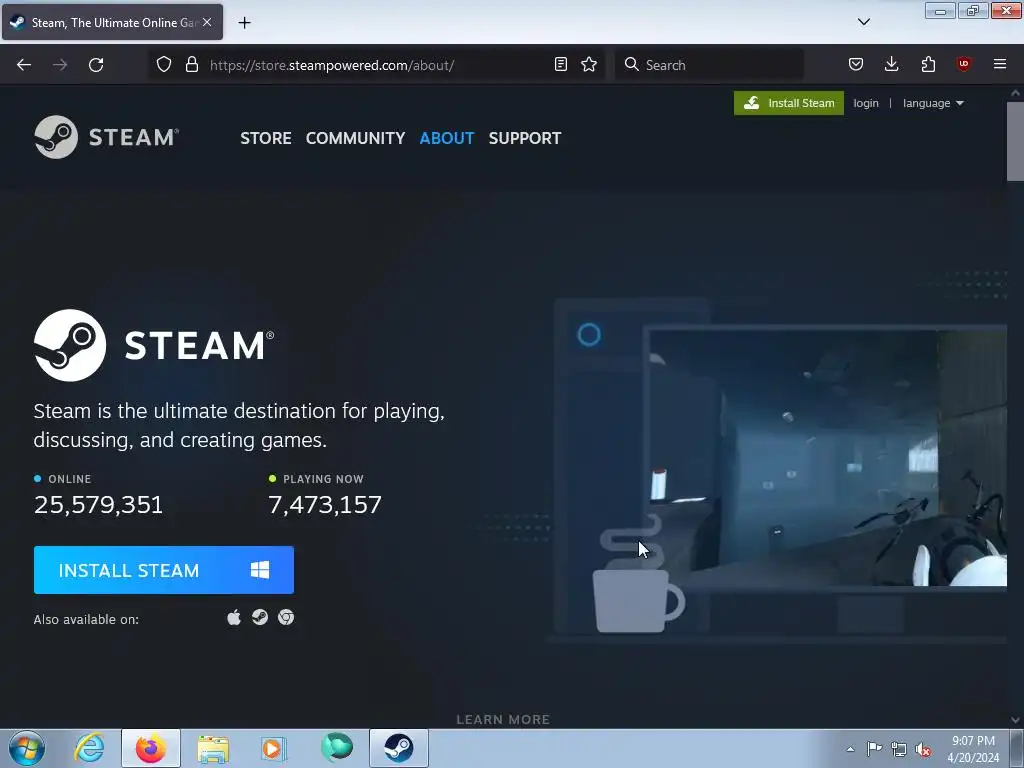Close the Steam browser tab
Viewport: 1024px width, 768px height.
coord(207,22)
